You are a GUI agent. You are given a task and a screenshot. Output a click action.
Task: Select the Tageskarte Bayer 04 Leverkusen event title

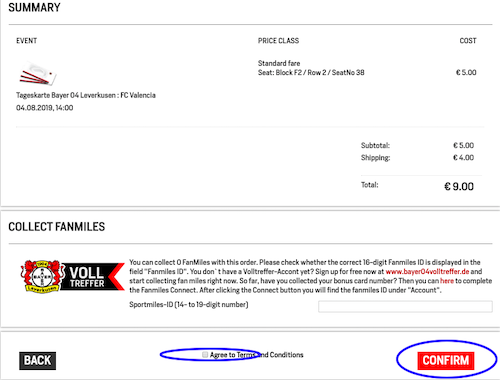(x=86, y=95)
